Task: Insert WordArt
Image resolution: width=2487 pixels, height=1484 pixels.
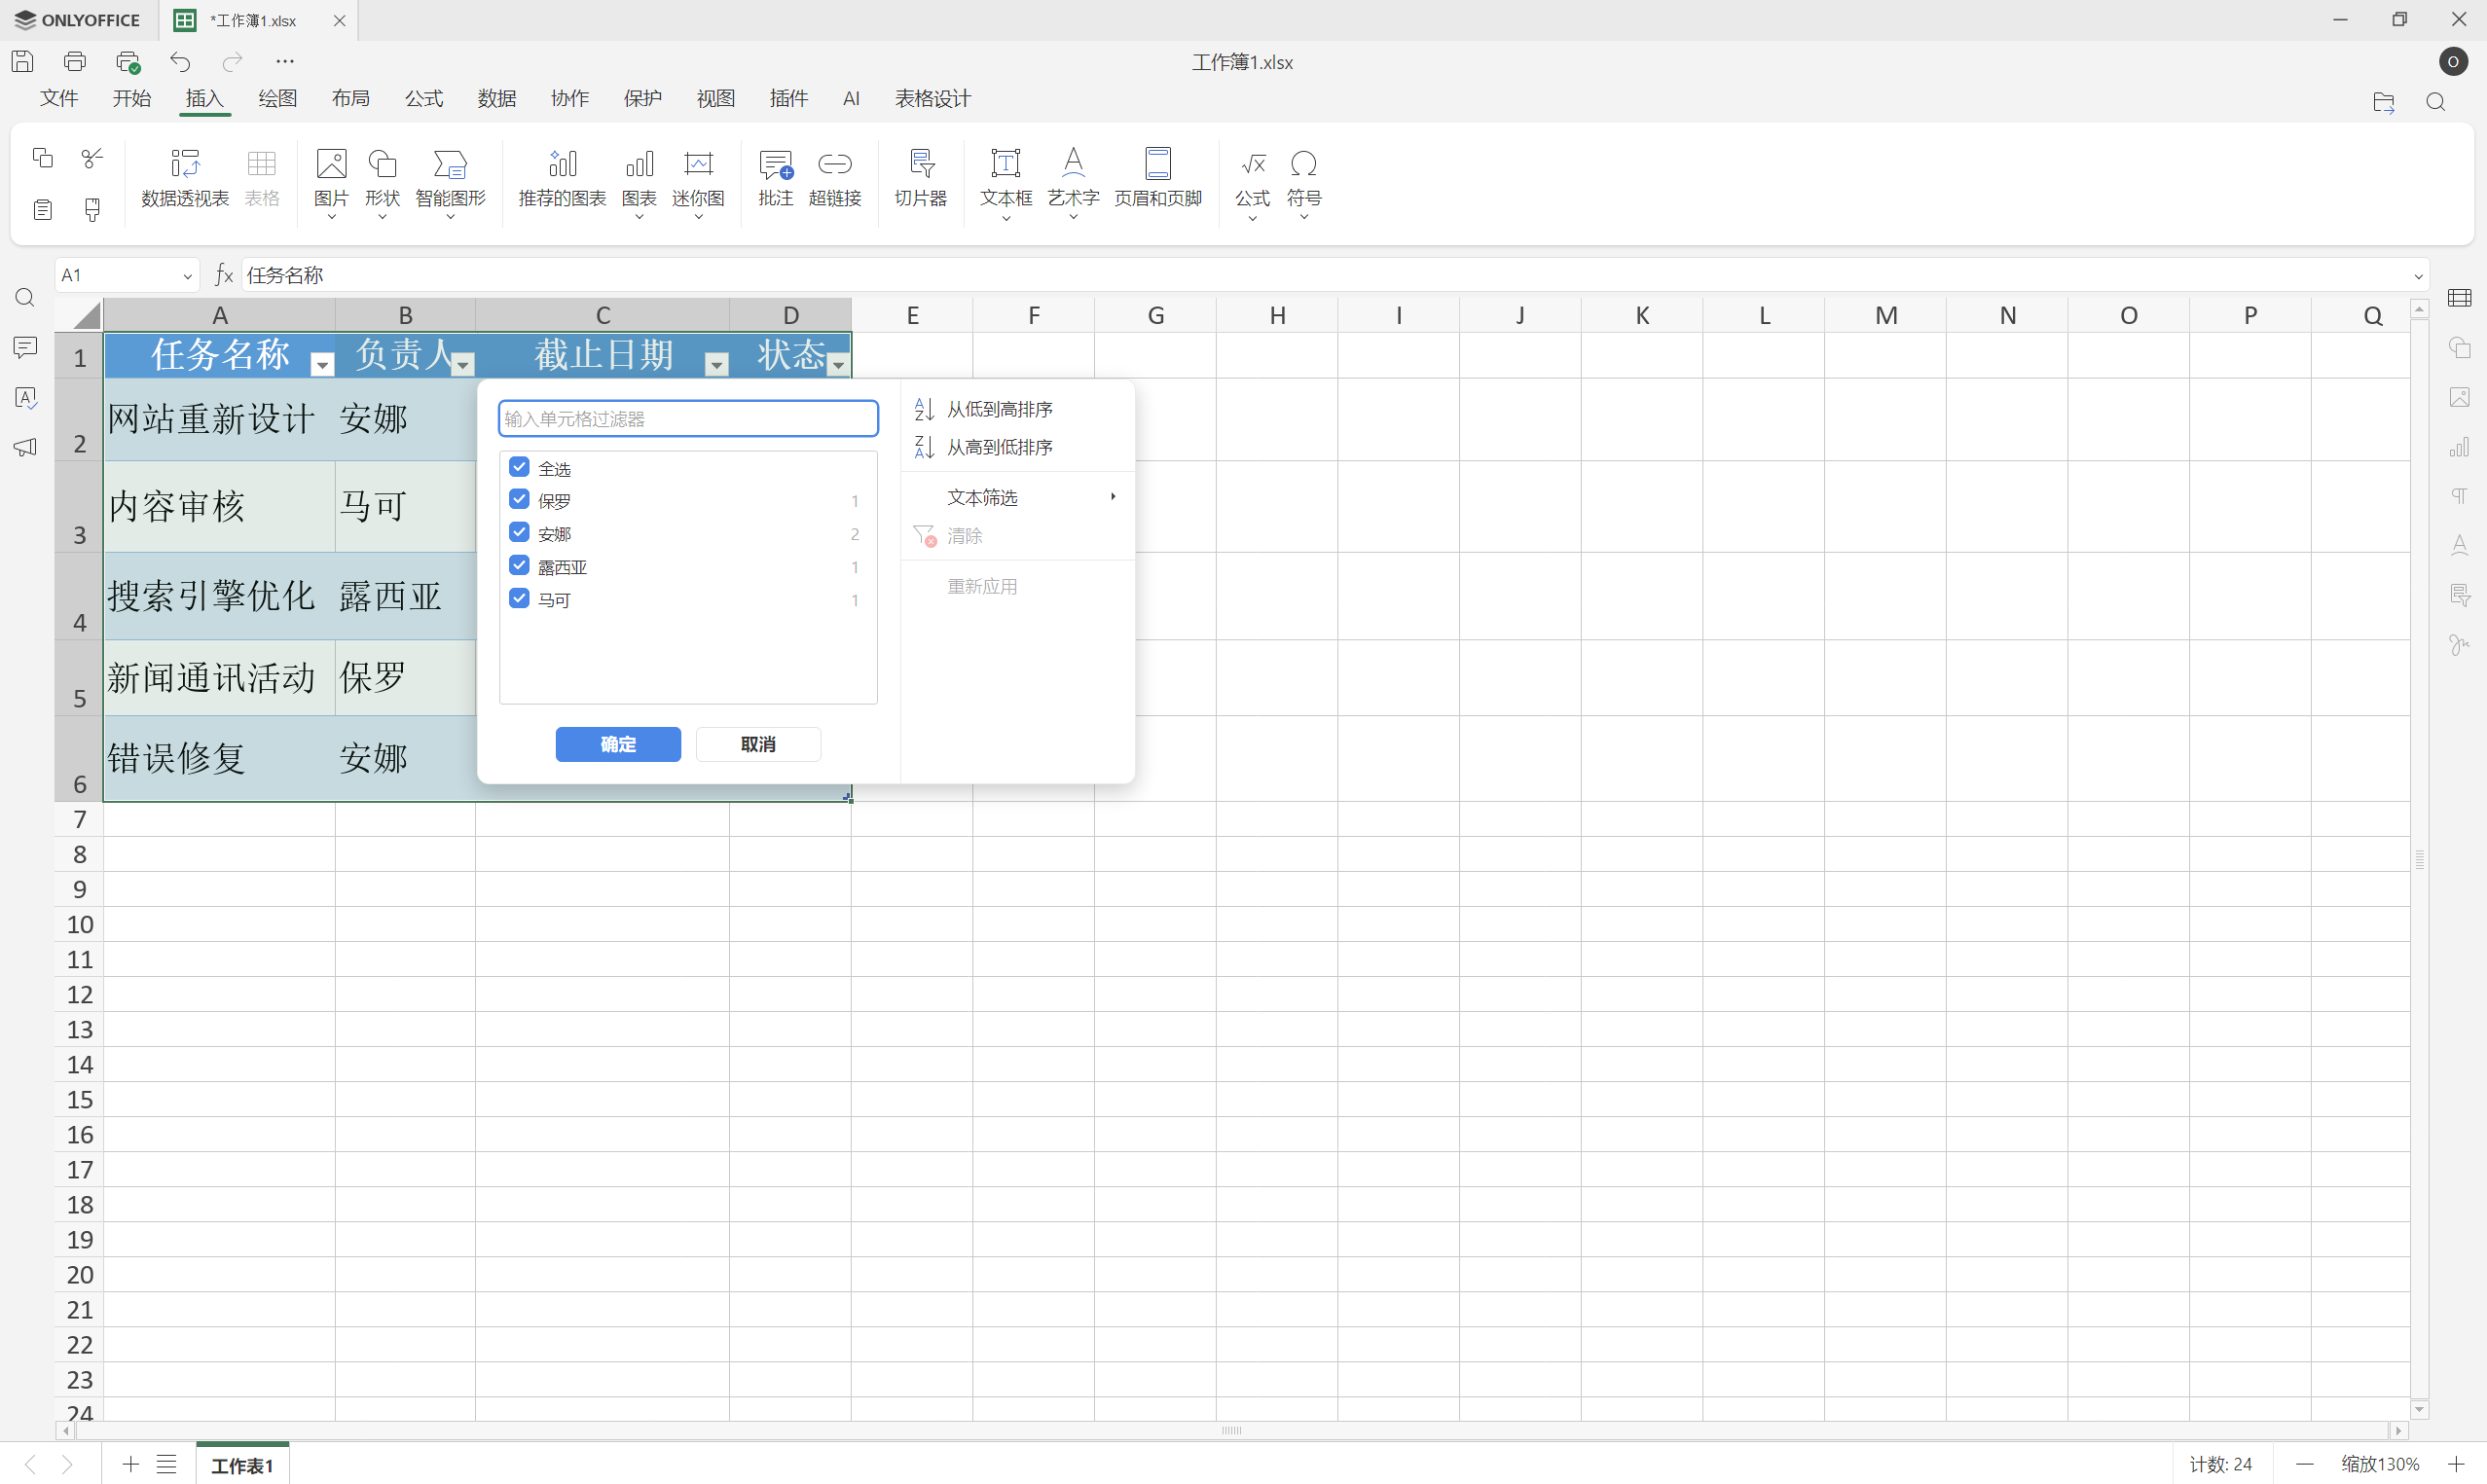Action: (x=1071, y=180)
